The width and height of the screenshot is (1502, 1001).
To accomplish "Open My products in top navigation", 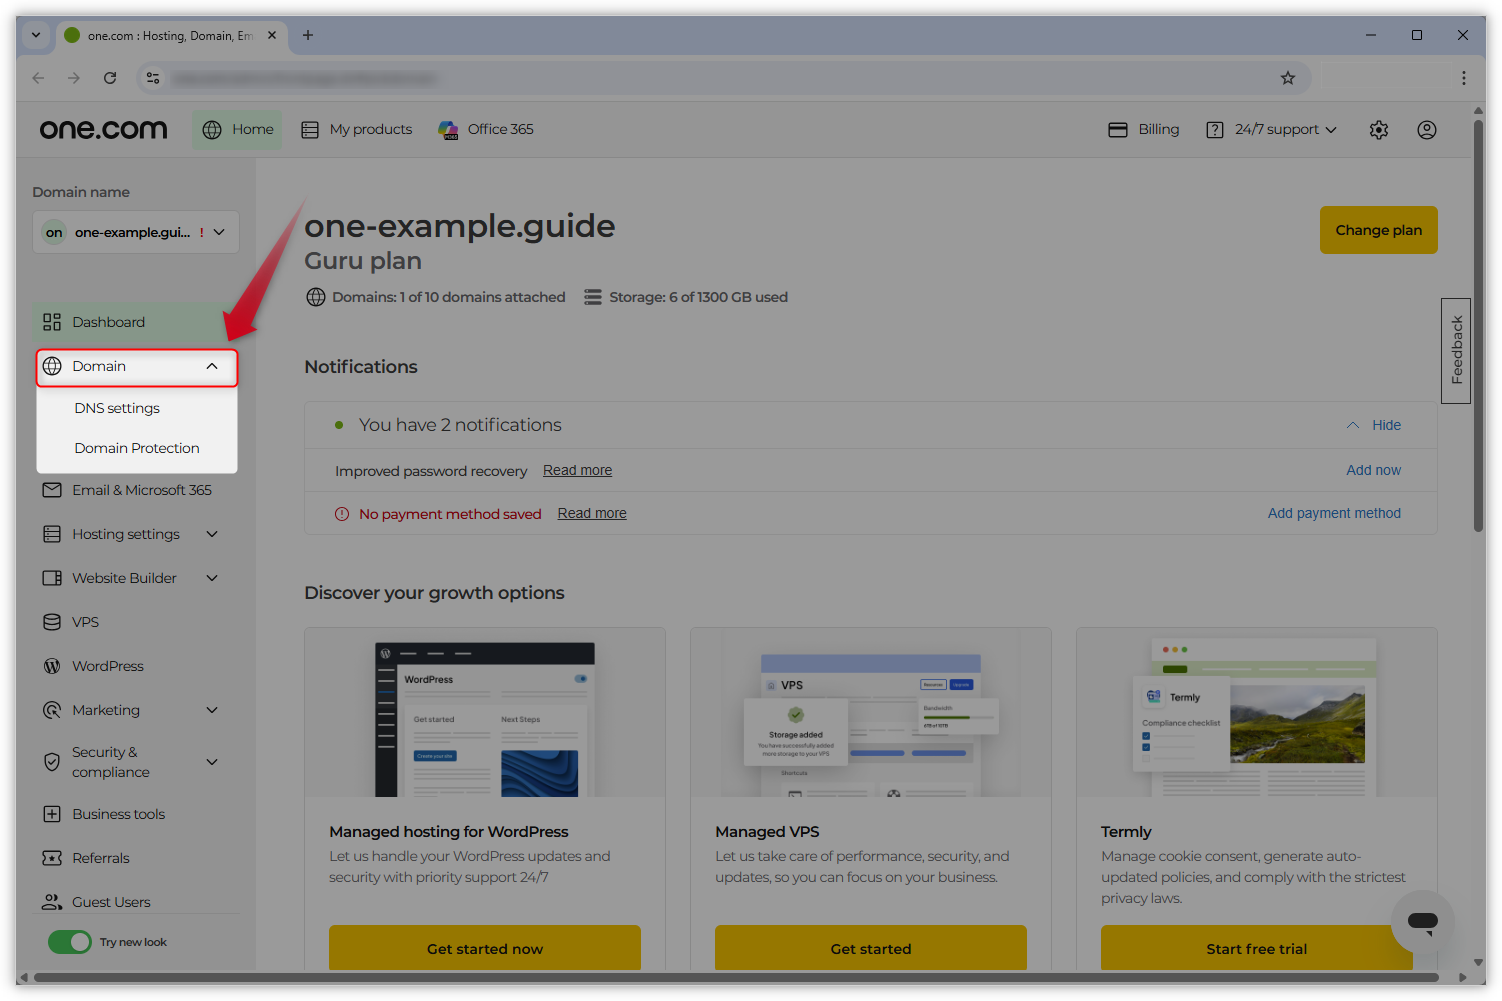I will 357,130.
